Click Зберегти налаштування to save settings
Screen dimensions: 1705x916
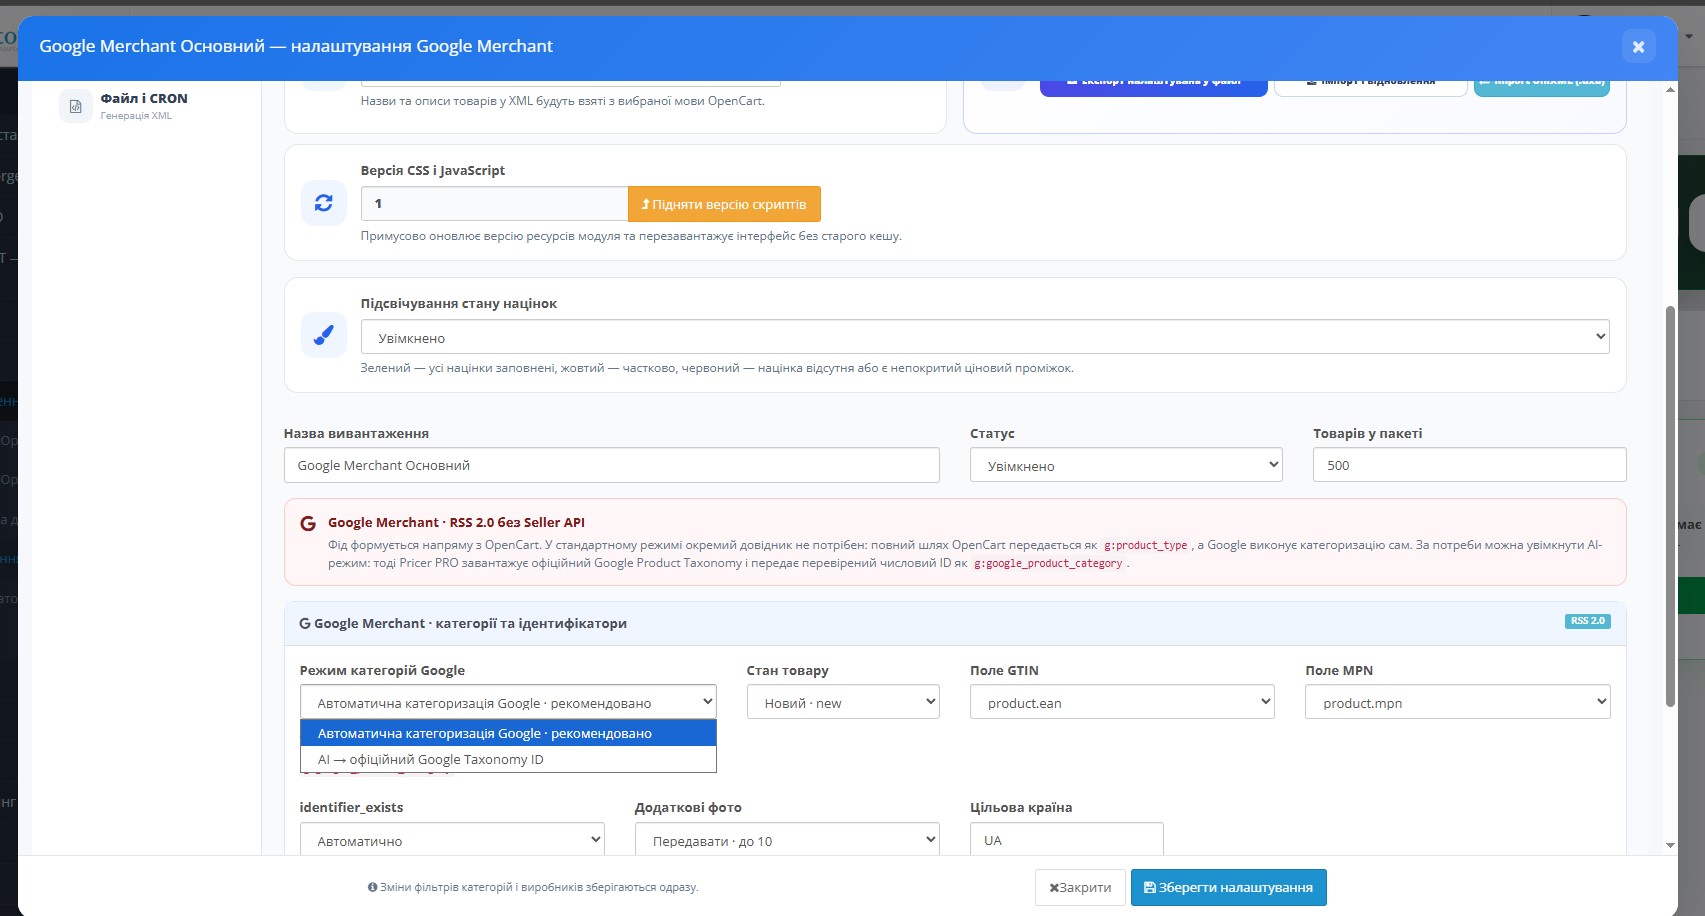click(1228, 887)
